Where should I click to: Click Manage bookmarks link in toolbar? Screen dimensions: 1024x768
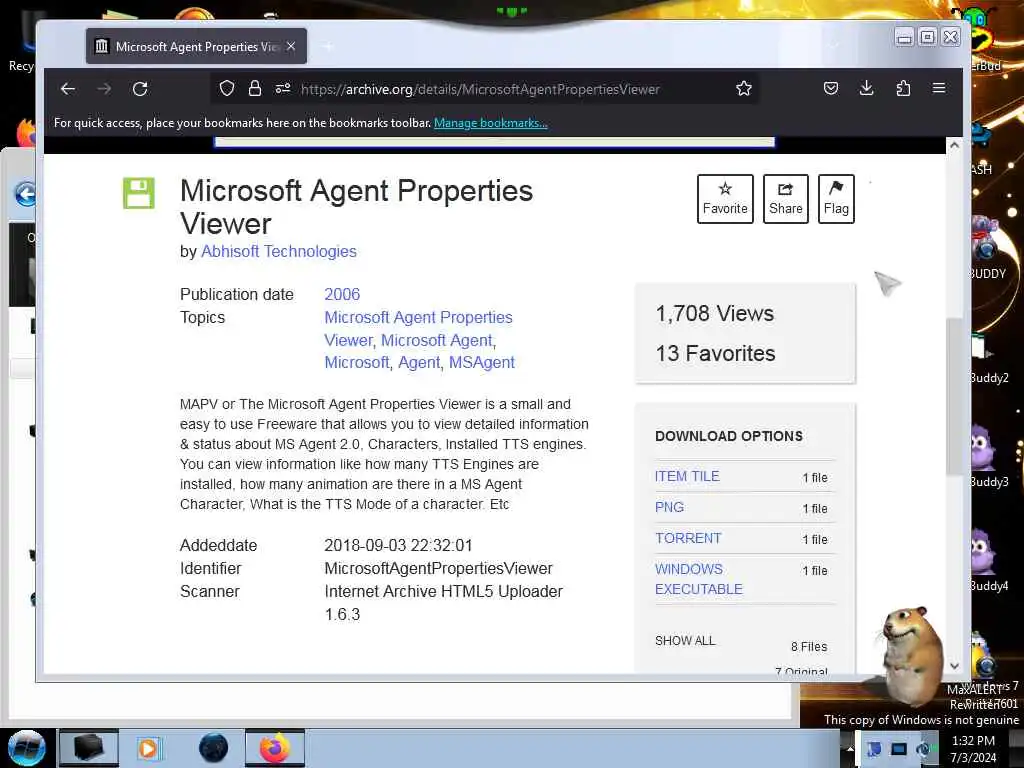[490, 123]
